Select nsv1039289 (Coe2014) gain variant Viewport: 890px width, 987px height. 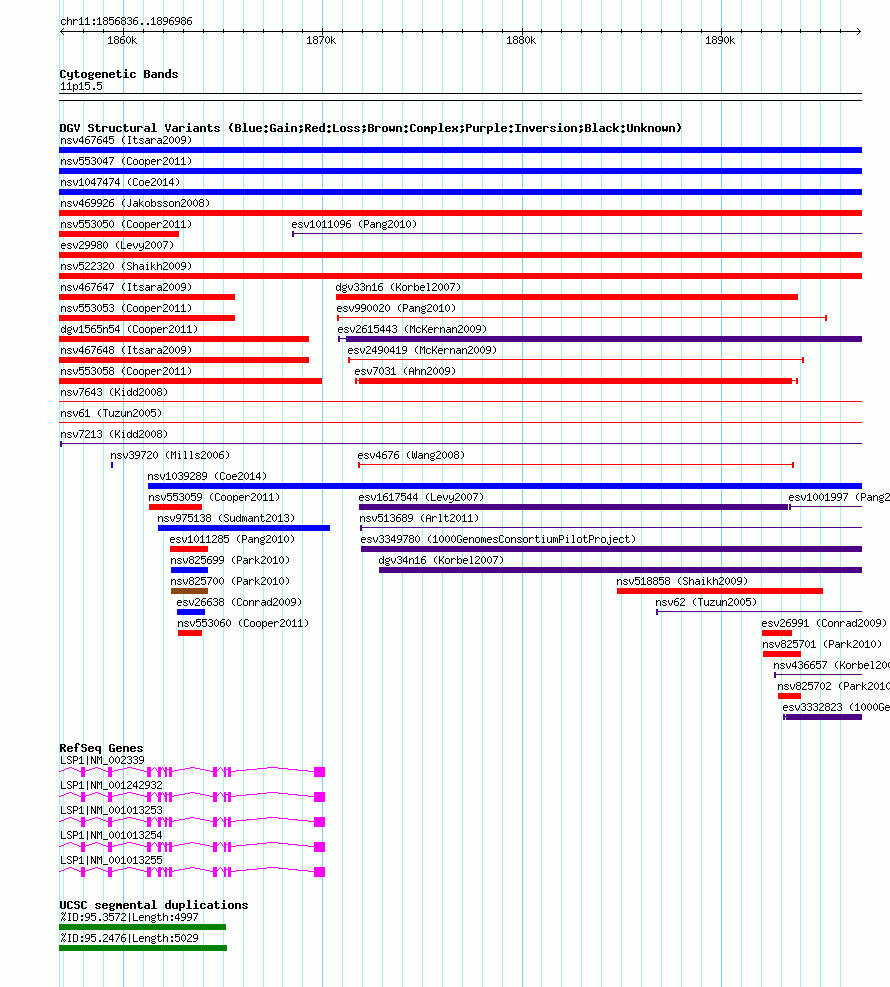point(207,477)
